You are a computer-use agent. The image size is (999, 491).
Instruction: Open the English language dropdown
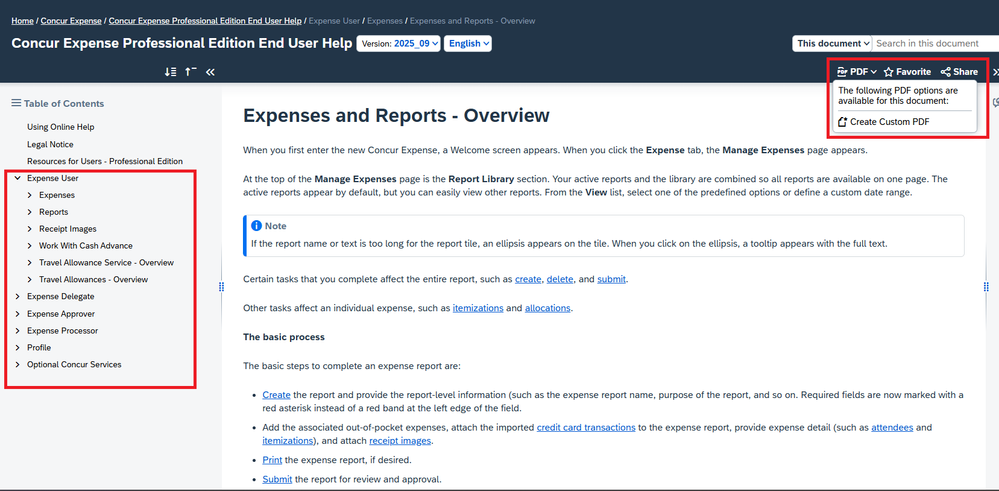pos(468,43)
